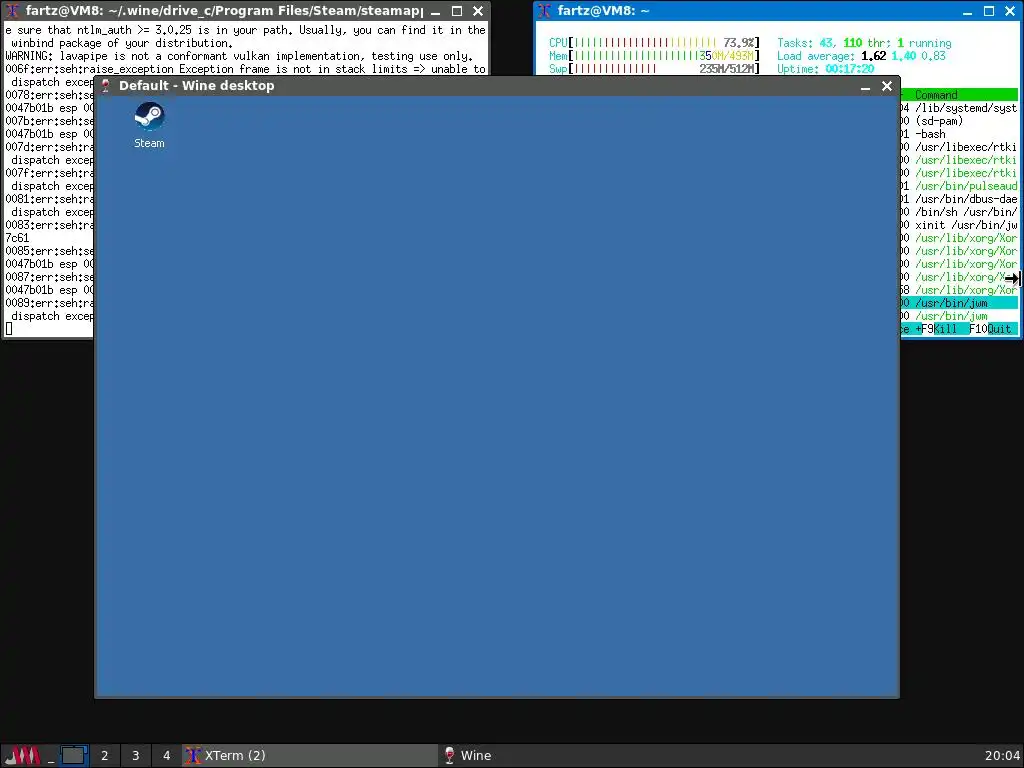Open the JWM start menu logo

[22, 756]
